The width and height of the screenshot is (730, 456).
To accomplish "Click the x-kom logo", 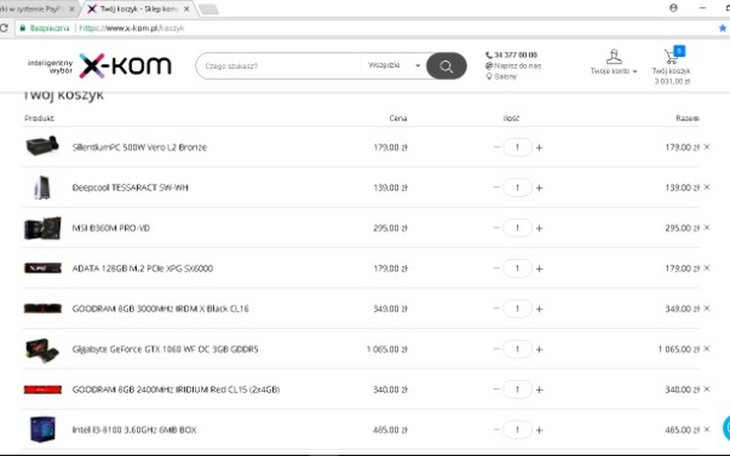I will (x=125, y=66).
